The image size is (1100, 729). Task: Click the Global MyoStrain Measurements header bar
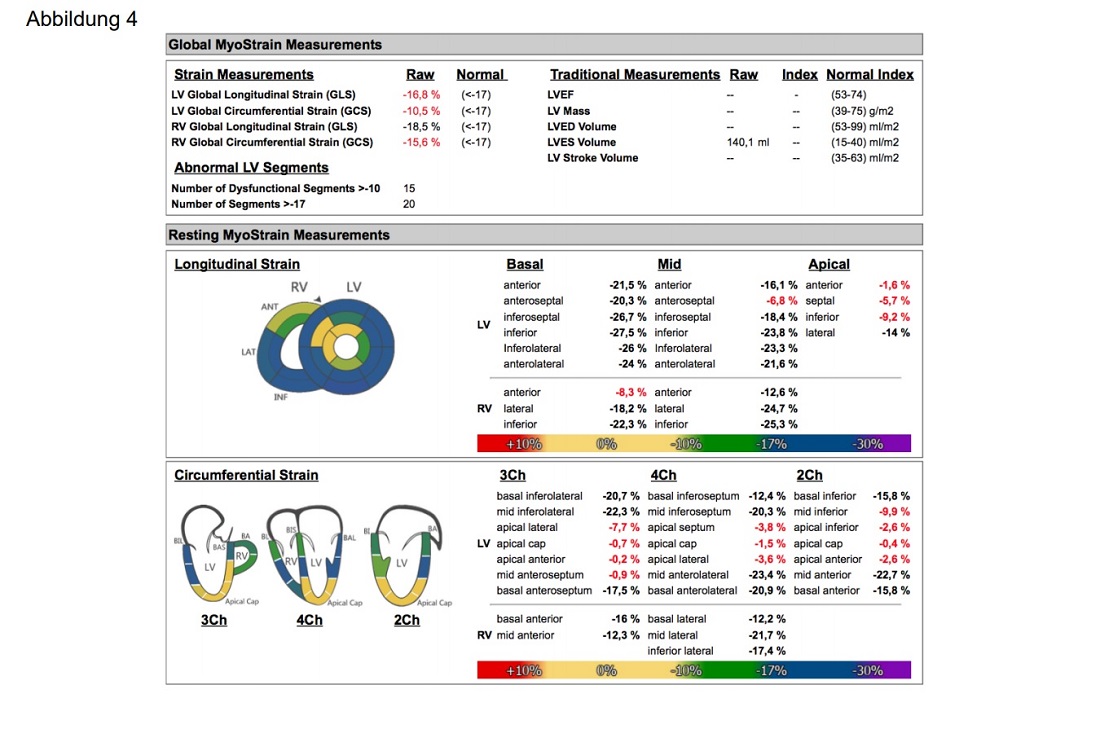click(544, 45)
